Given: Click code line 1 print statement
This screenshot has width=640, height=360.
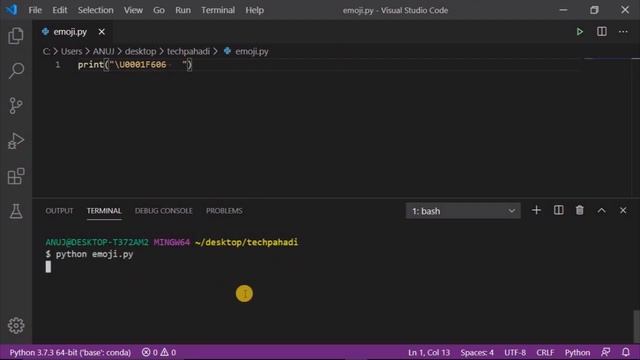Looking at the screenshot, I should click(135, 64).
